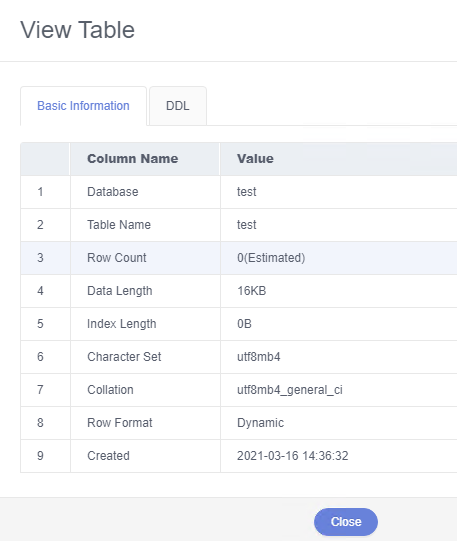Click the utf8mb4_general_ci value
457x541 pixels.
(290, 390)
